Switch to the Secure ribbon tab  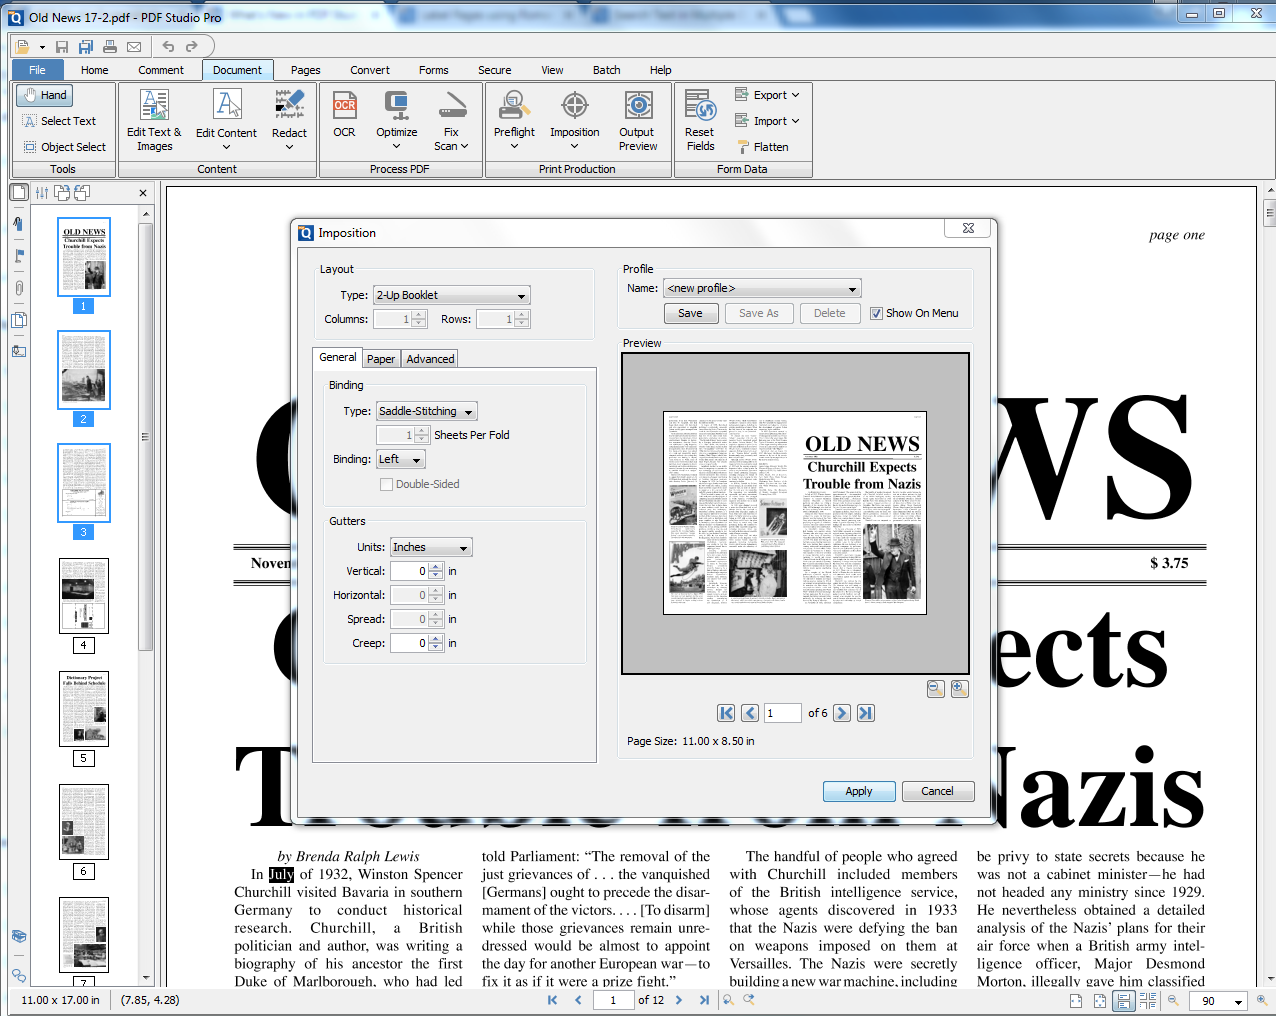click(494, 70)
